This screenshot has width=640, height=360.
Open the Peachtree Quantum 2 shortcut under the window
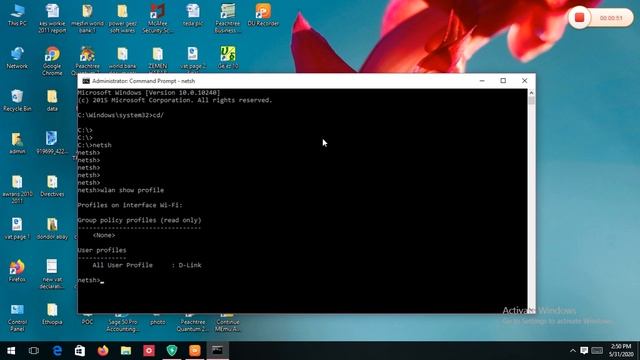(x=193, y=322)
